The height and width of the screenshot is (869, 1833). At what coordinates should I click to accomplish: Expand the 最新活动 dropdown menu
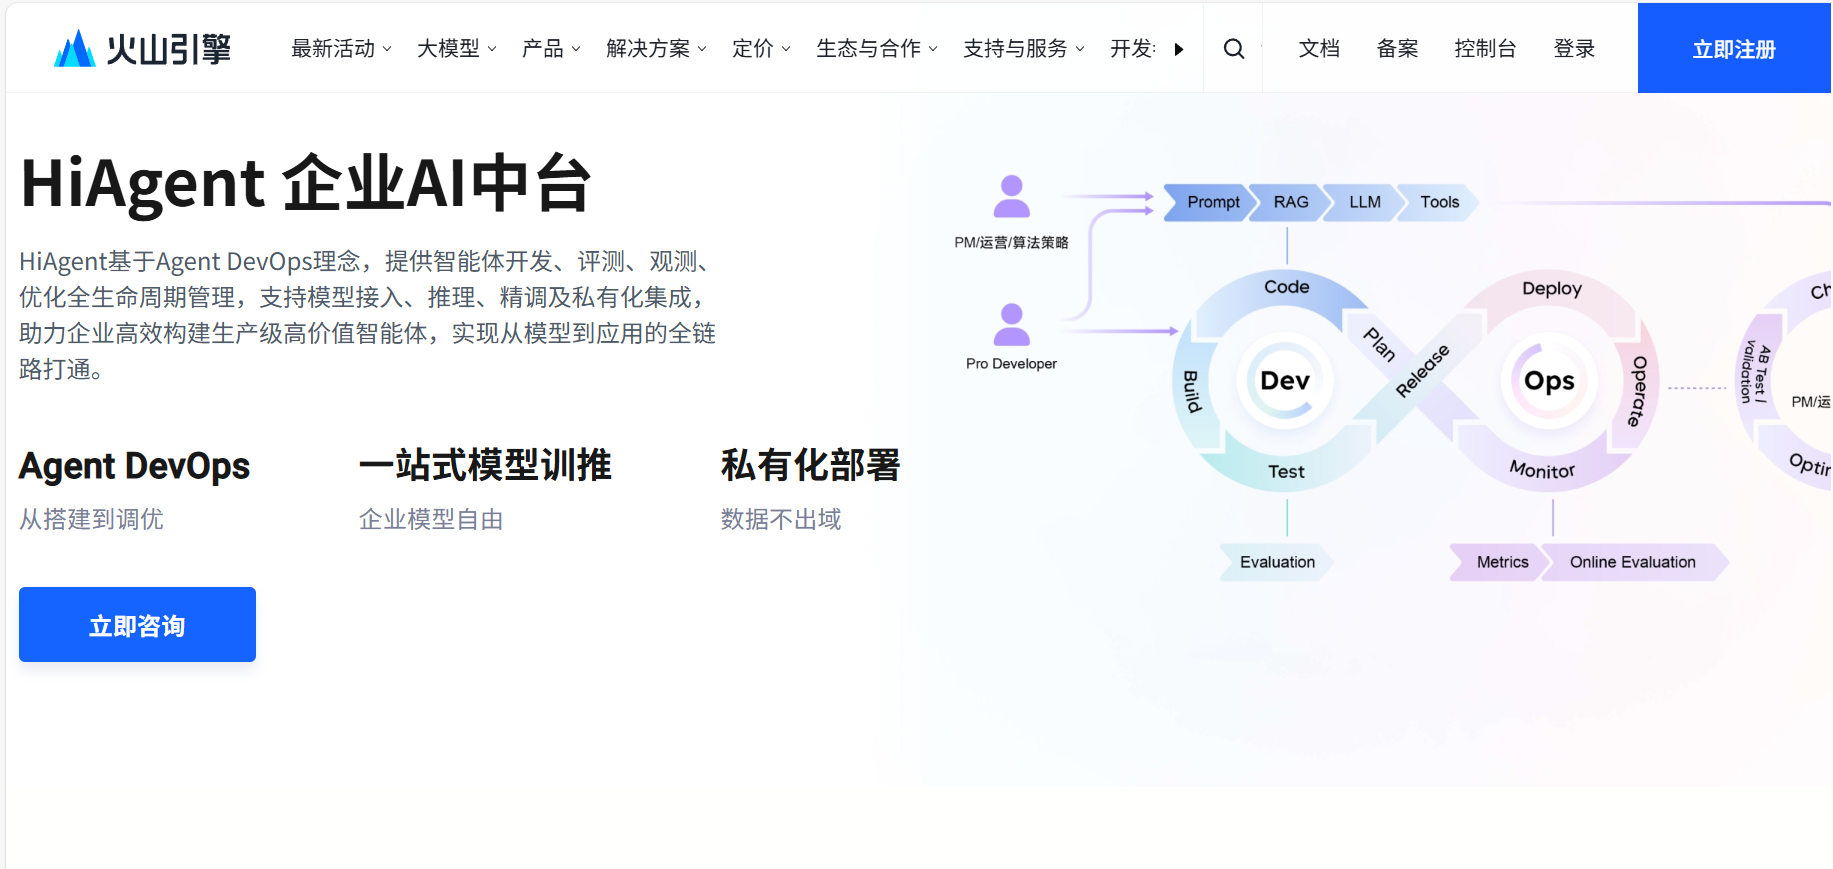(x=341, y=49)
